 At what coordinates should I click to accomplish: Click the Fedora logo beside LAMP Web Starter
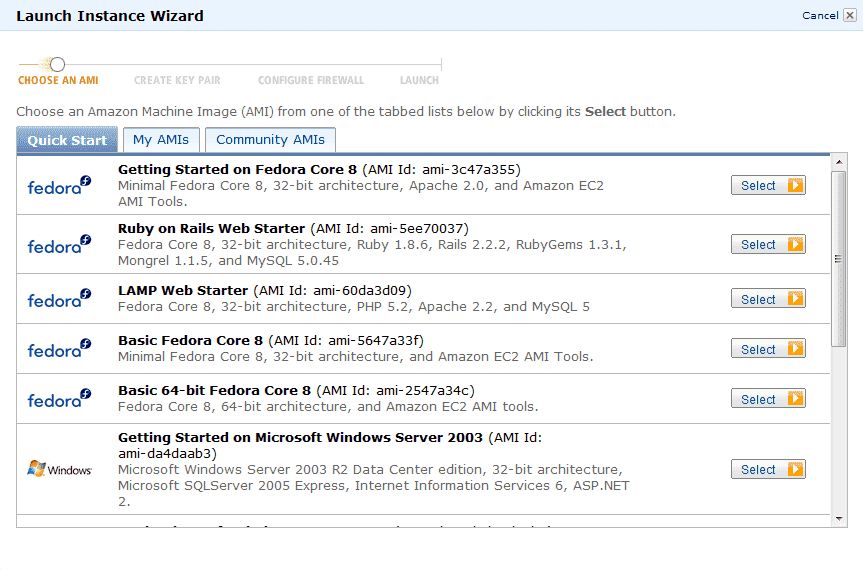[x=59, y=298]
